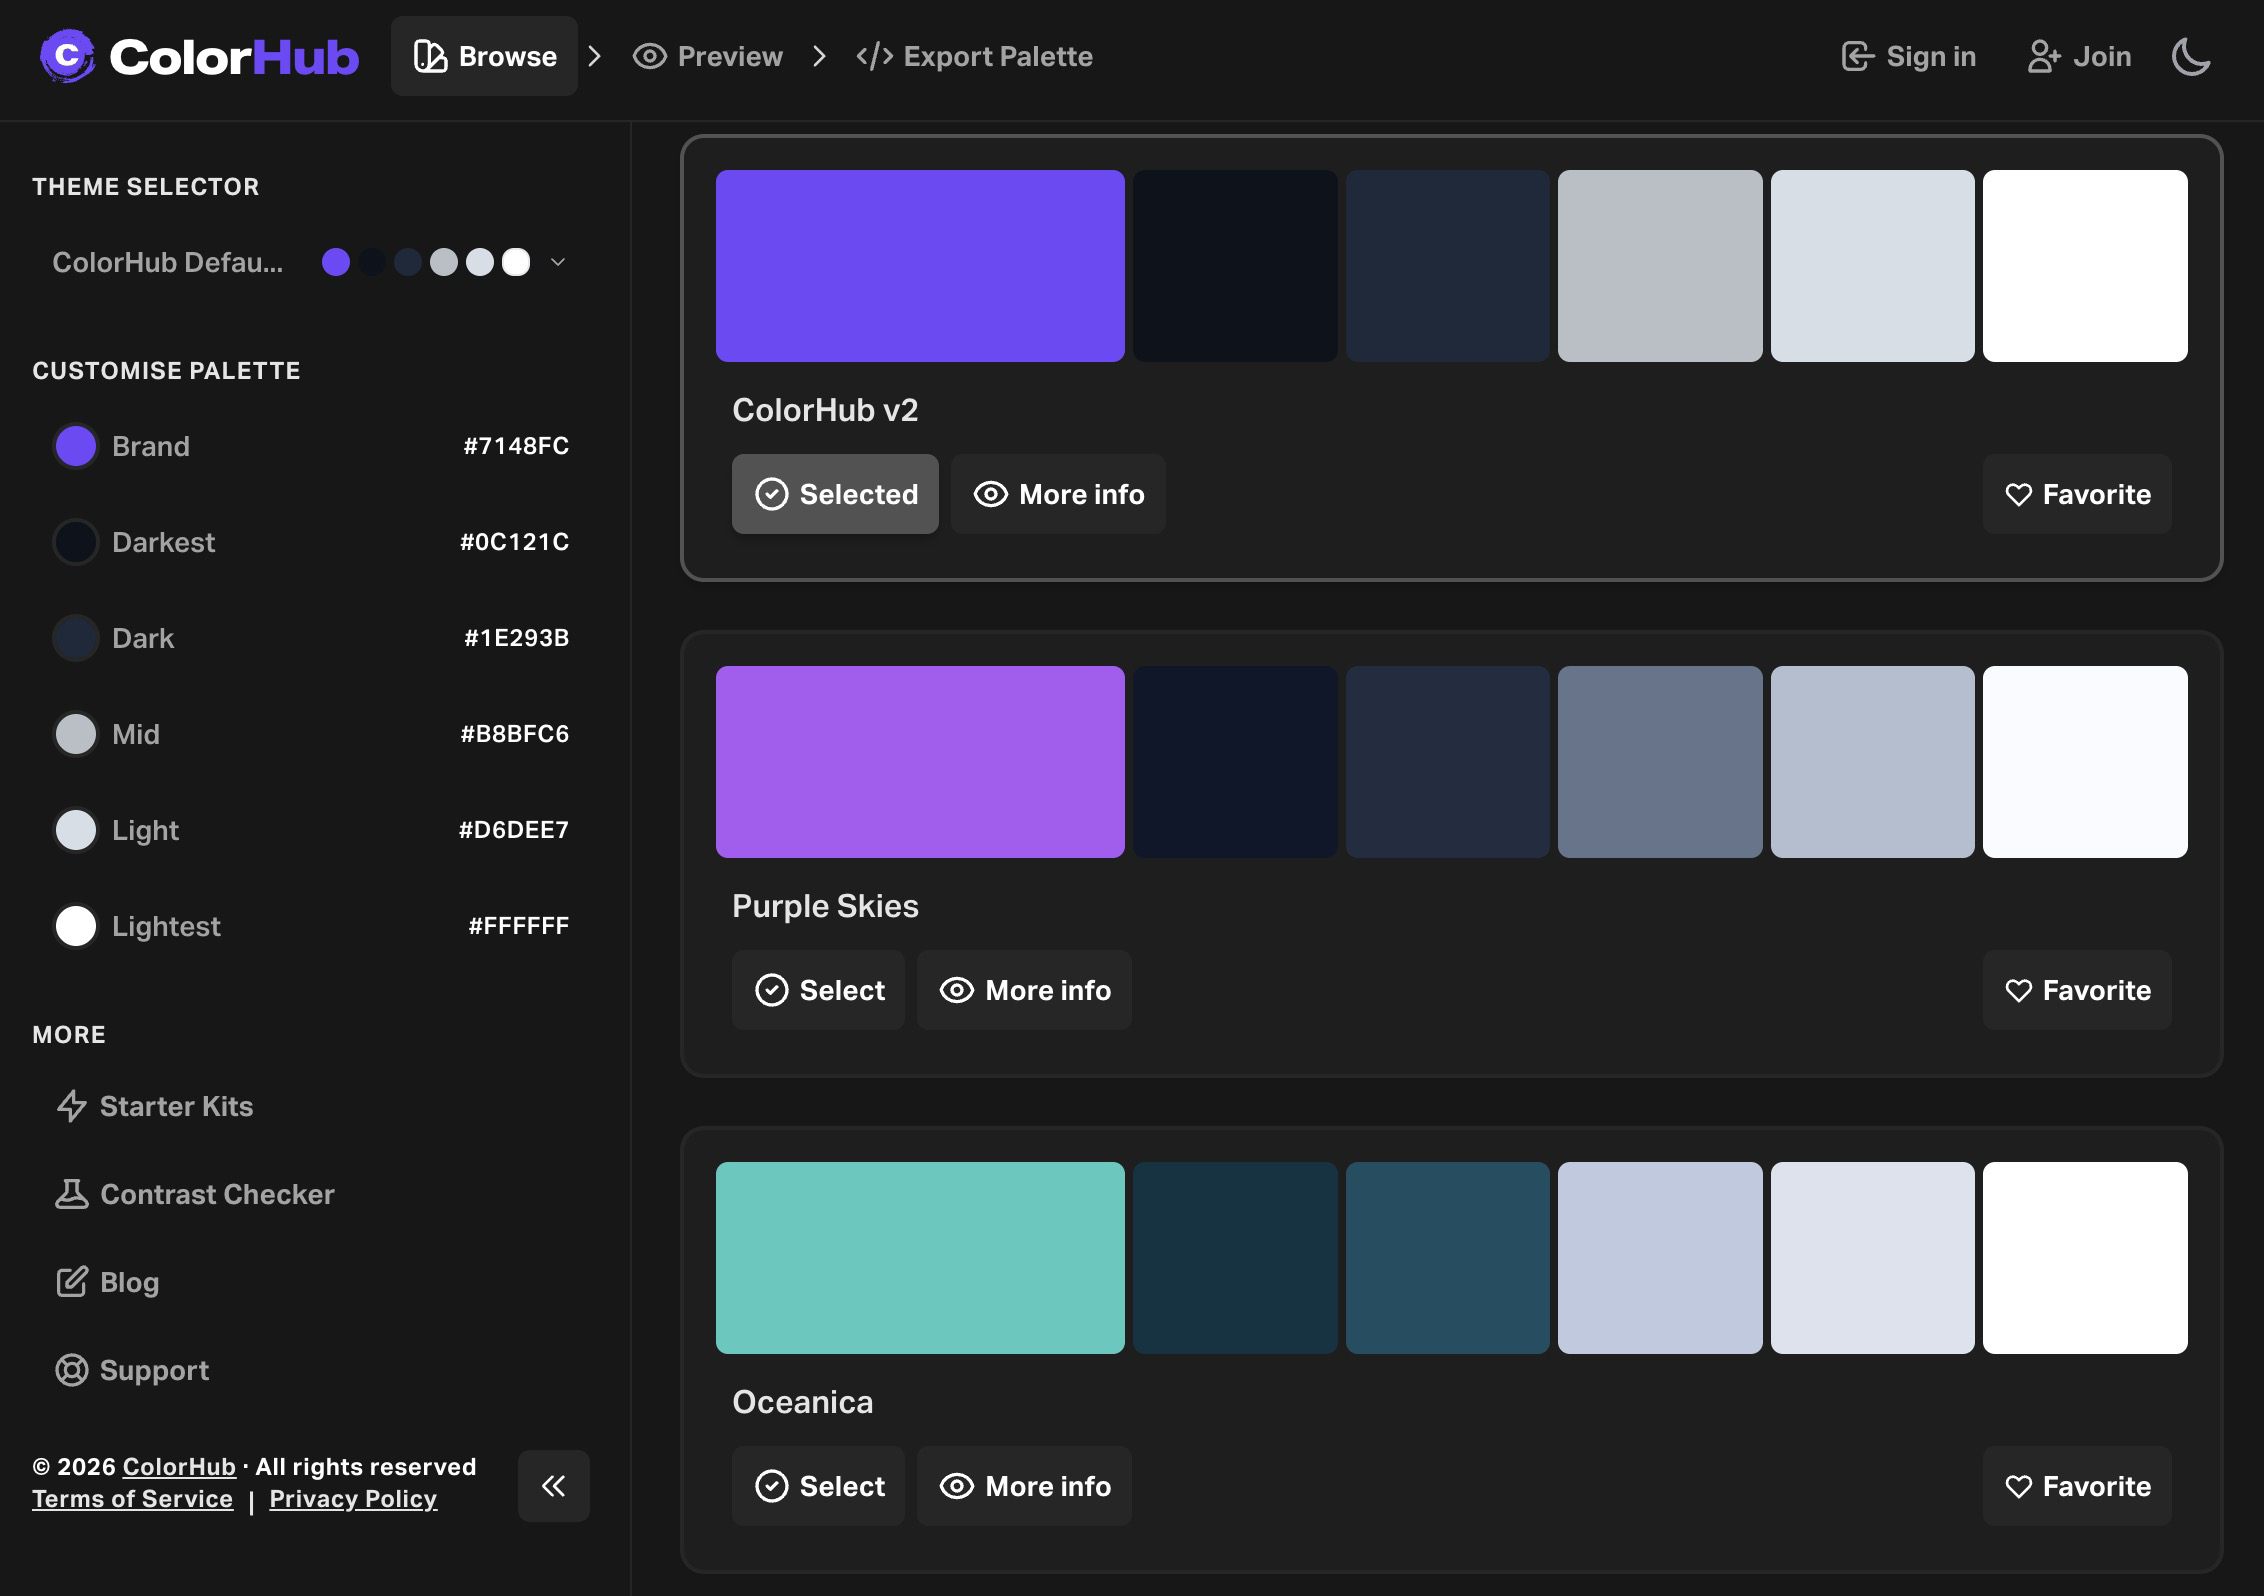This screenshot has height=1596, width=2264.
Task: Click Oceanica teal brand swatch
Action: 920,1258
